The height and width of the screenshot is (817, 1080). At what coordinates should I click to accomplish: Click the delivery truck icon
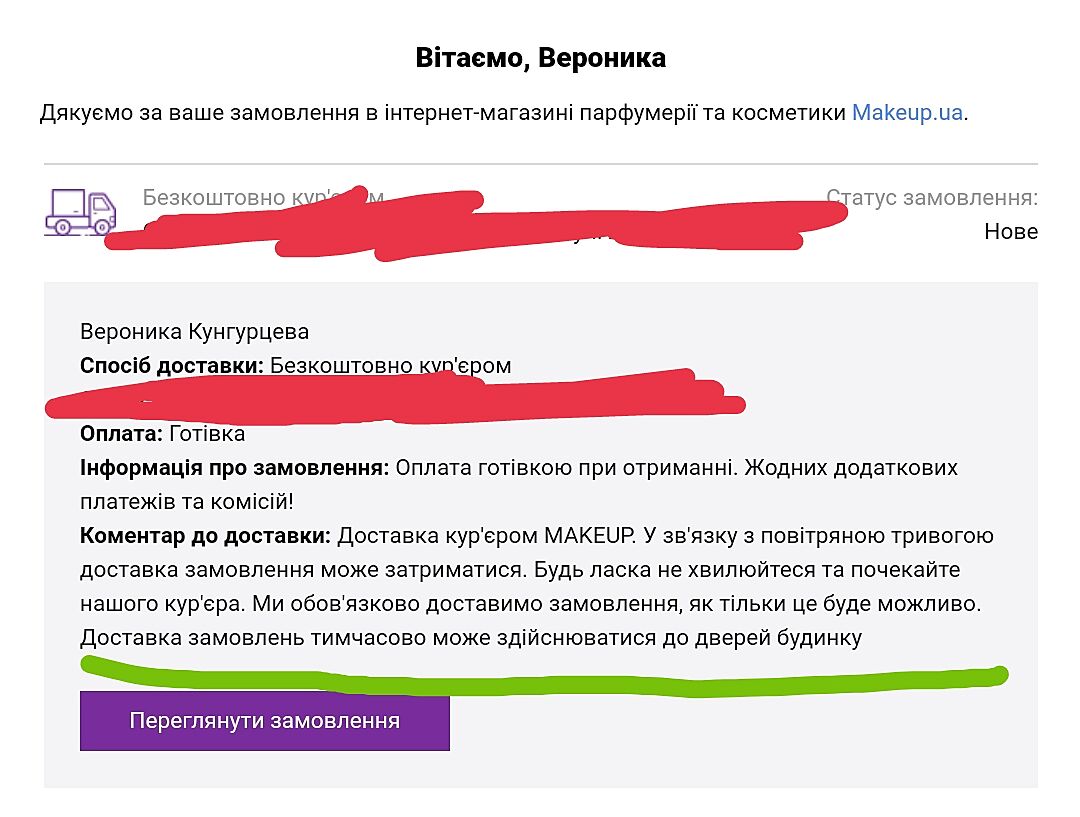click(80, 212)
